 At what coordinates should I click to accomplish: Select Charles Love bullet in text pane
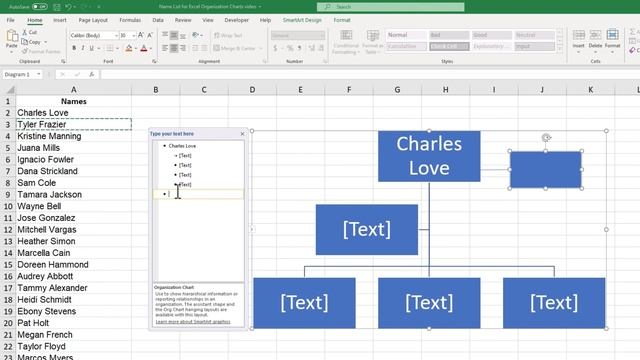[182, 146]
